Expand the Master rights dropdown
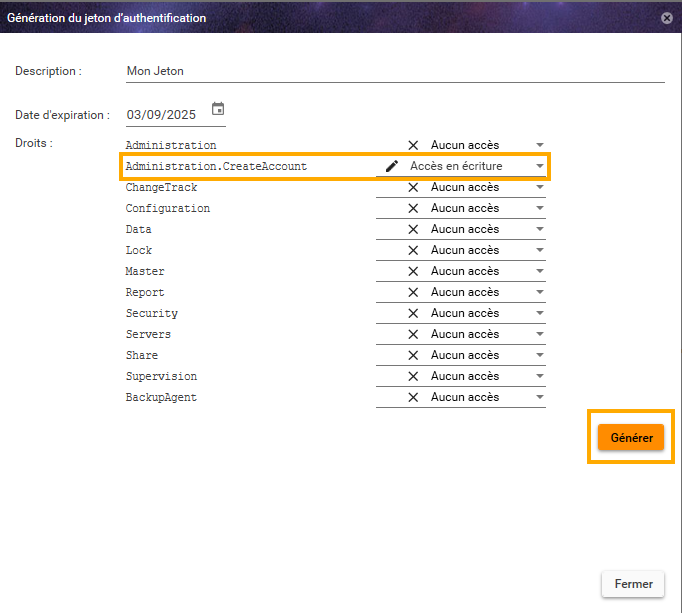Image resolution: width=682 pixels, height=613 pixels. 539,271
